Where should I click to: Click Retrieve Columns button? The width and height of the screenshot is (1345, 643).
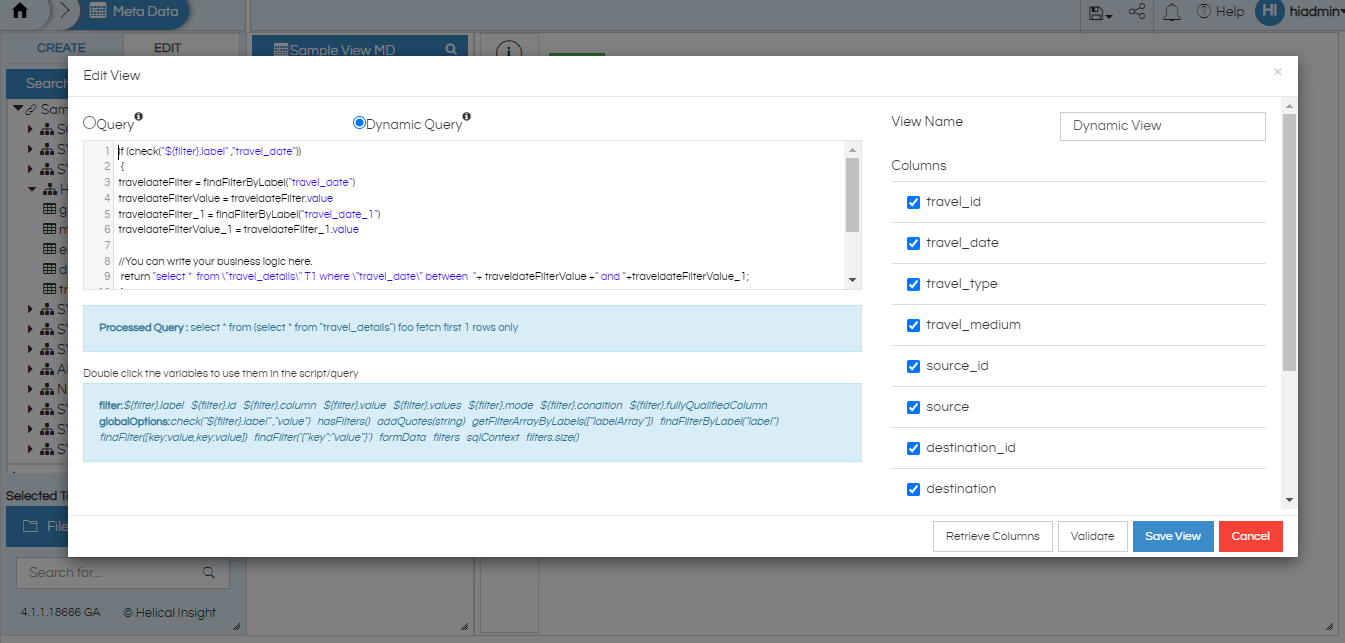click(x=992, y=536)
